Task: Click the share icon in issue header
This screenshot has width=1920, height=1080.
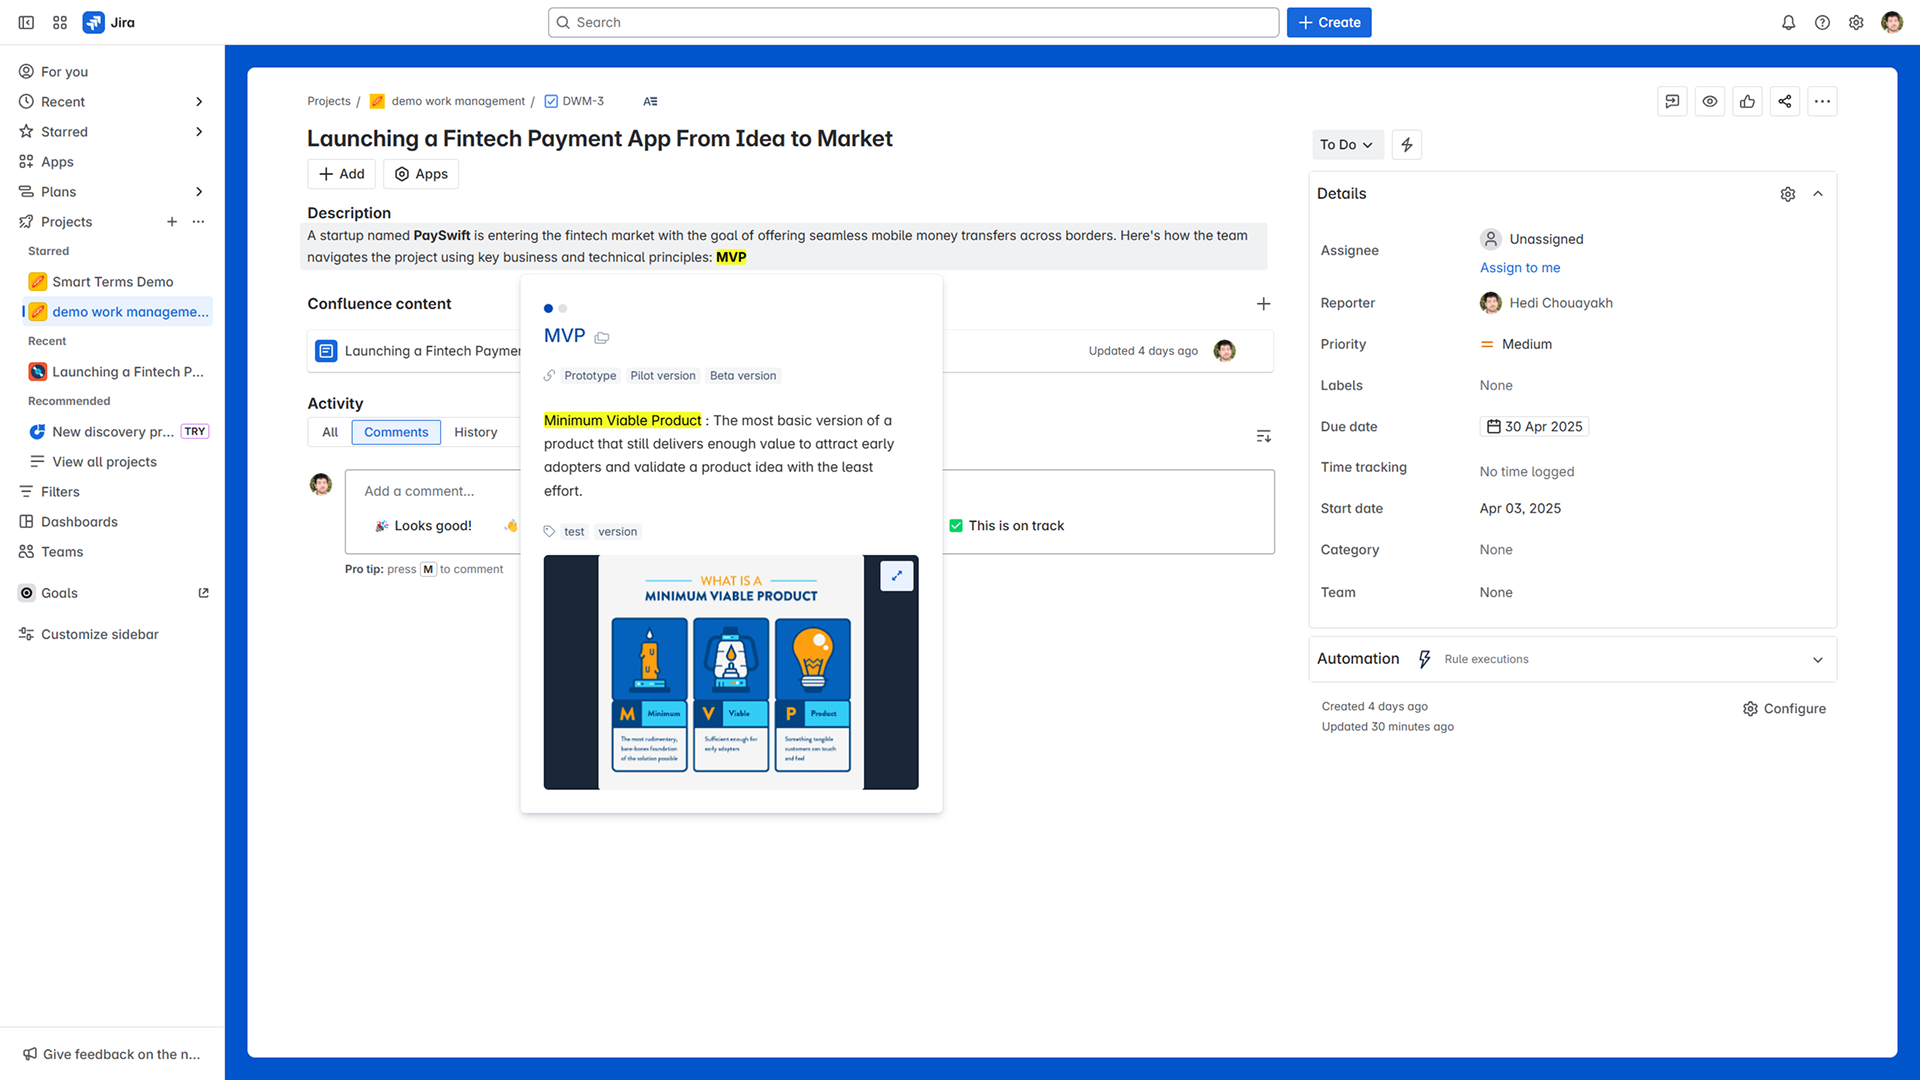Action: [1785, 101]
